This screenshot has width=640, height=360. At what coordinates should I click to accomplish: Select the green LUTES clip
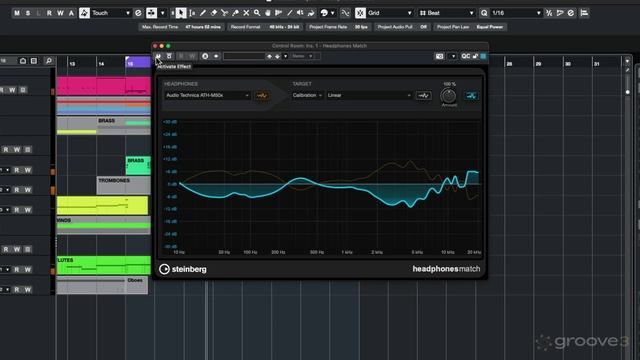(104, 265)
